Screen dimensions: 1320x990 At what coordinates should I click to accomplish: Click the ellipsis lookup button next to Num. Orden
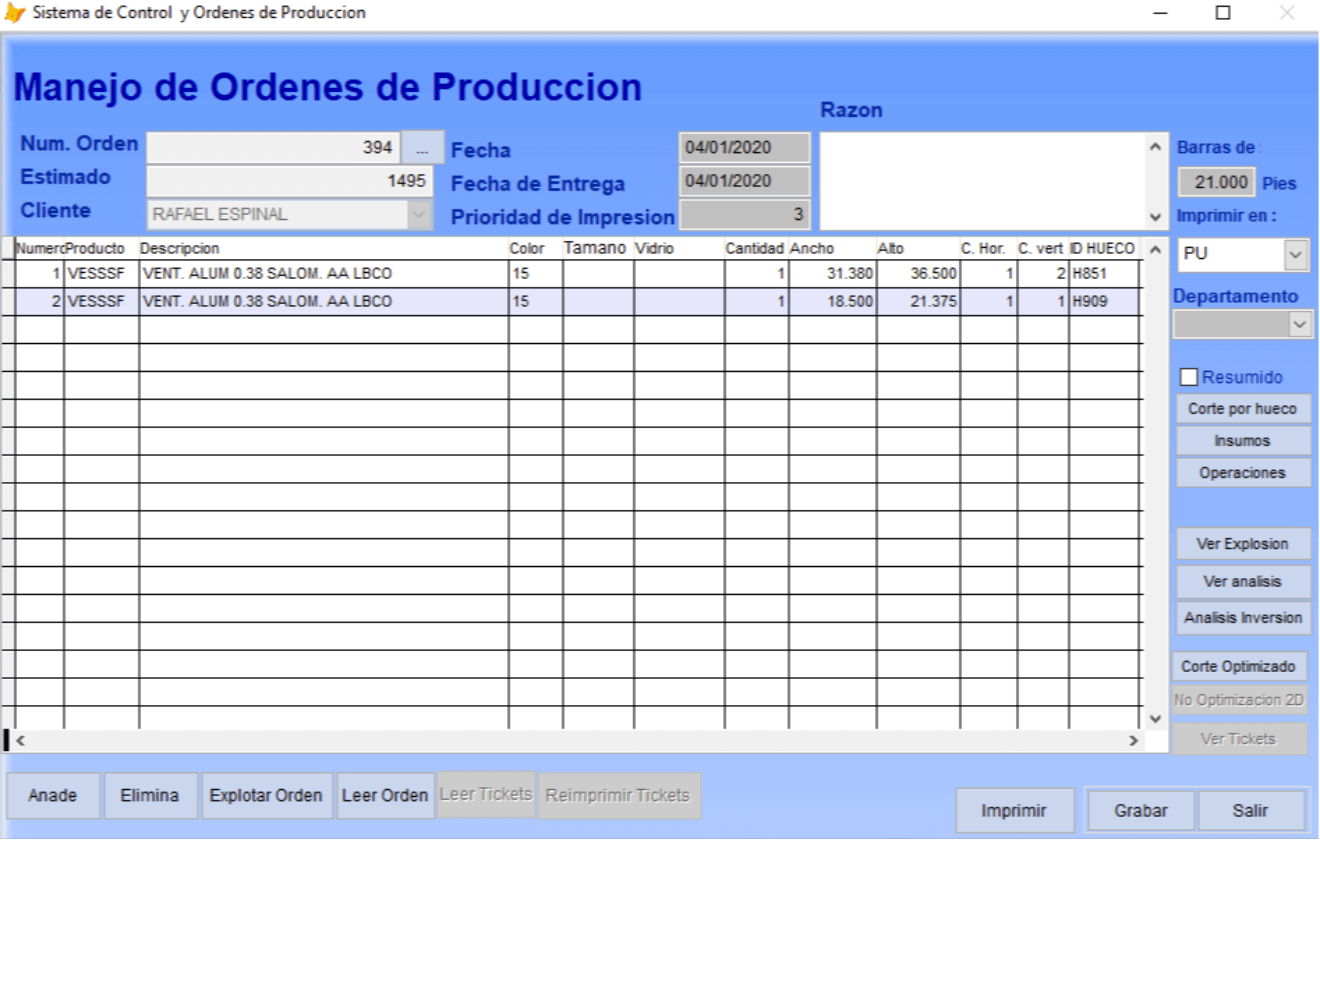tap(423, 146)
